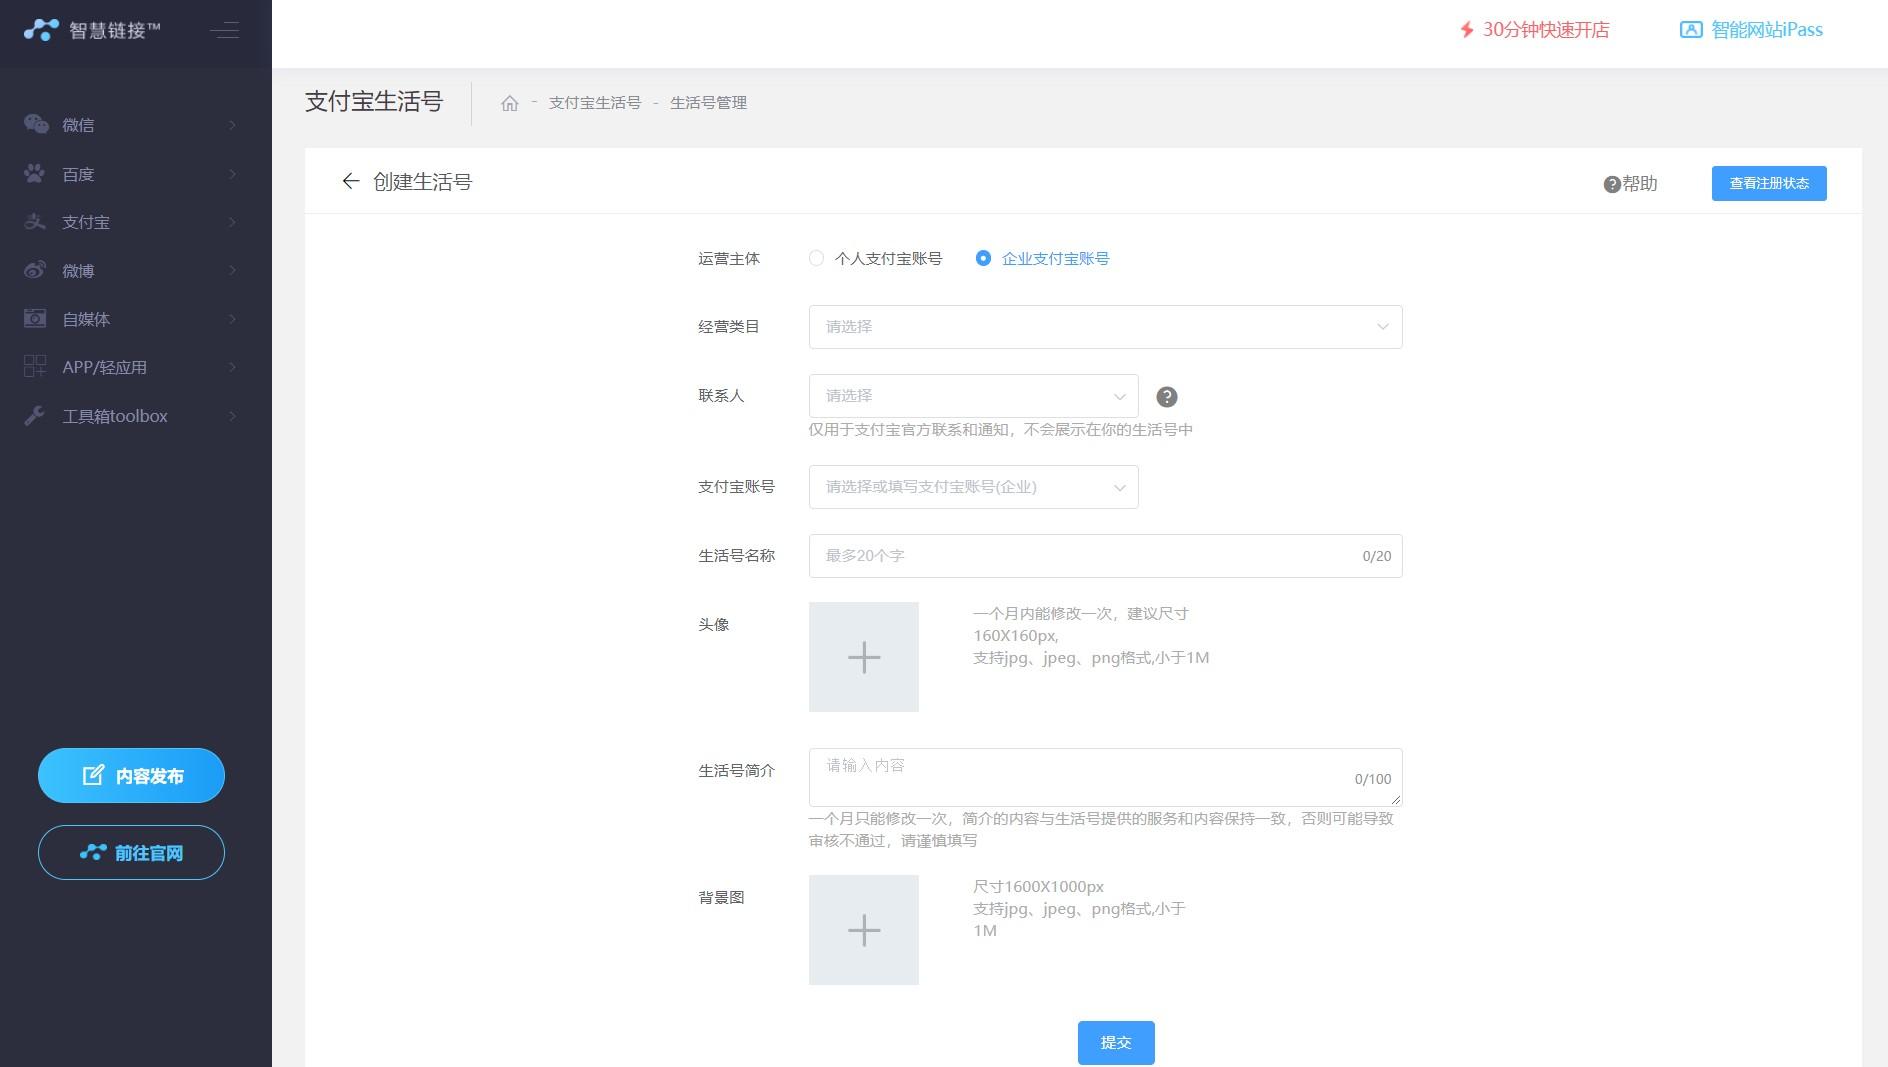Select the APP/轻应用 sidebar icon
1888x1067 pixels.
click(36, 367)
